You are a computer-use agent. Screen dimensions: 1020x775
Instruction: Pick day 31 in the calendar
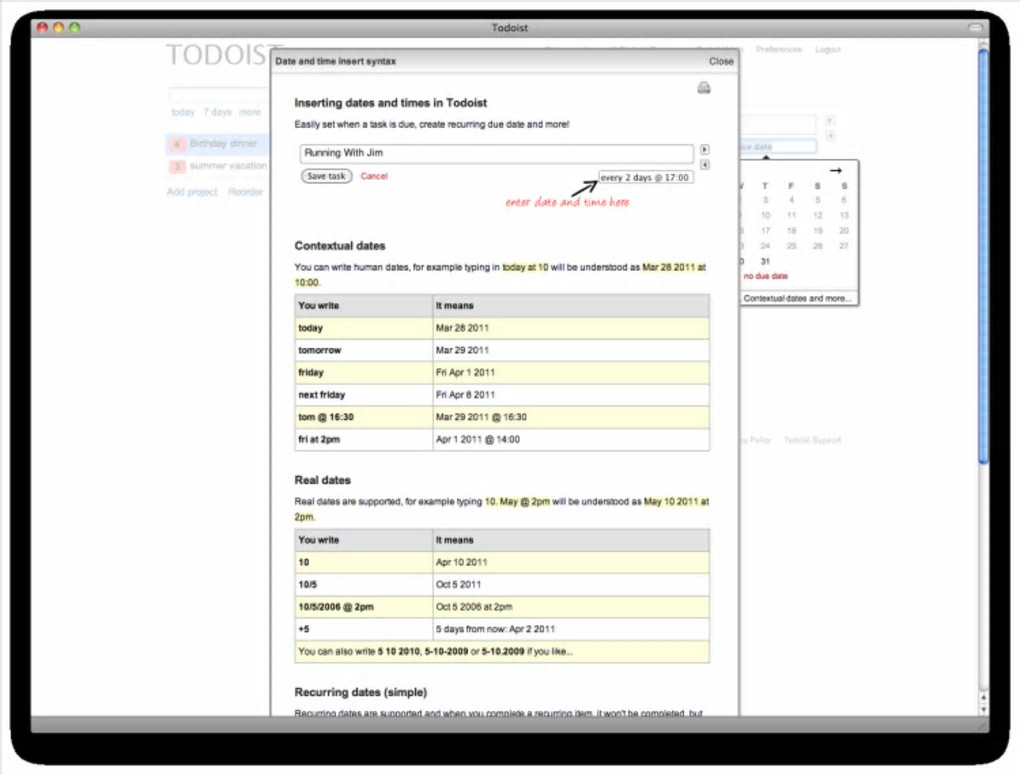[x=766, y=262]
